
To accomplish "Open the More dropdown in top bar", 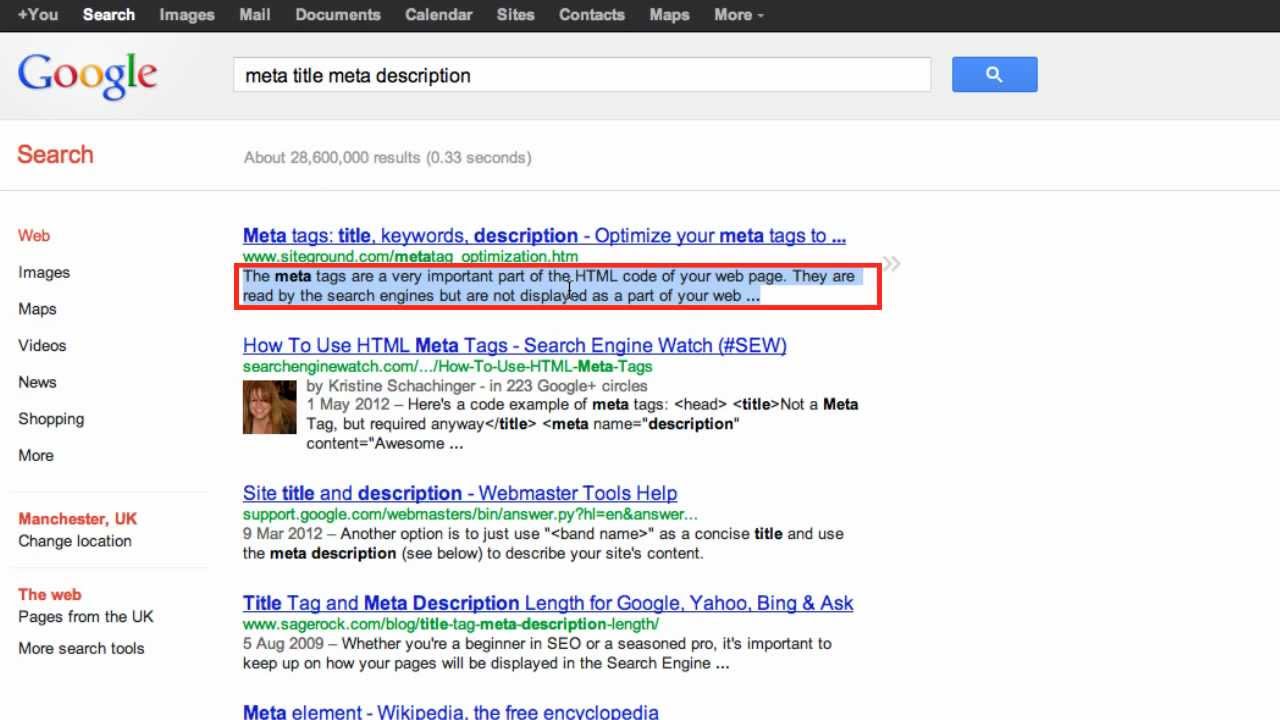I will click(x=739, y=15).
